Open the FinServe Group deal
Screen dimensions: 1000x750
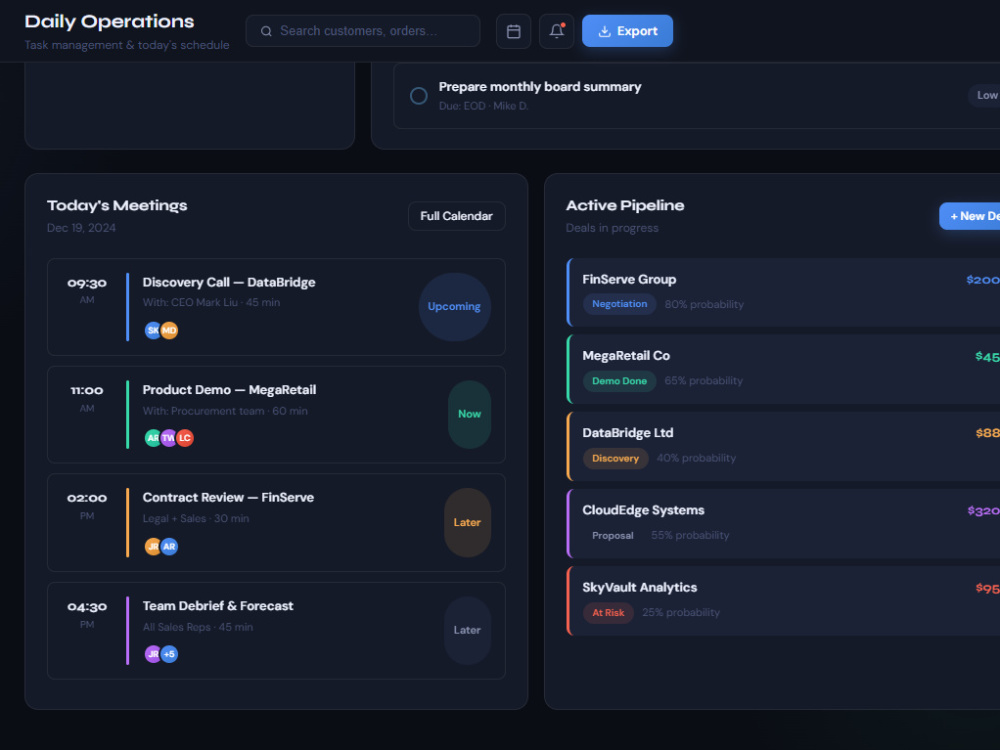tap(783, 293)
